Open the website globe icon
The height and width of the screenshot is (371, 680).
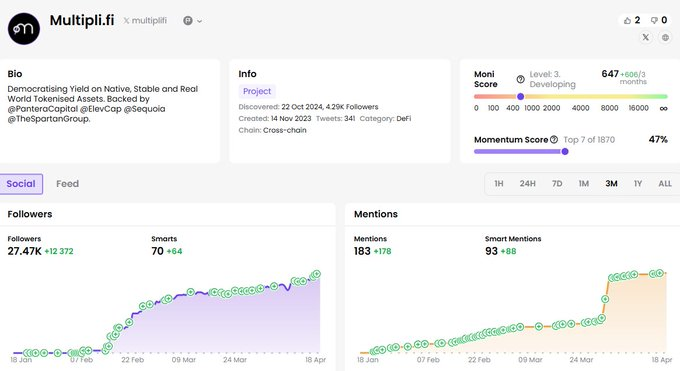point(665,37)
